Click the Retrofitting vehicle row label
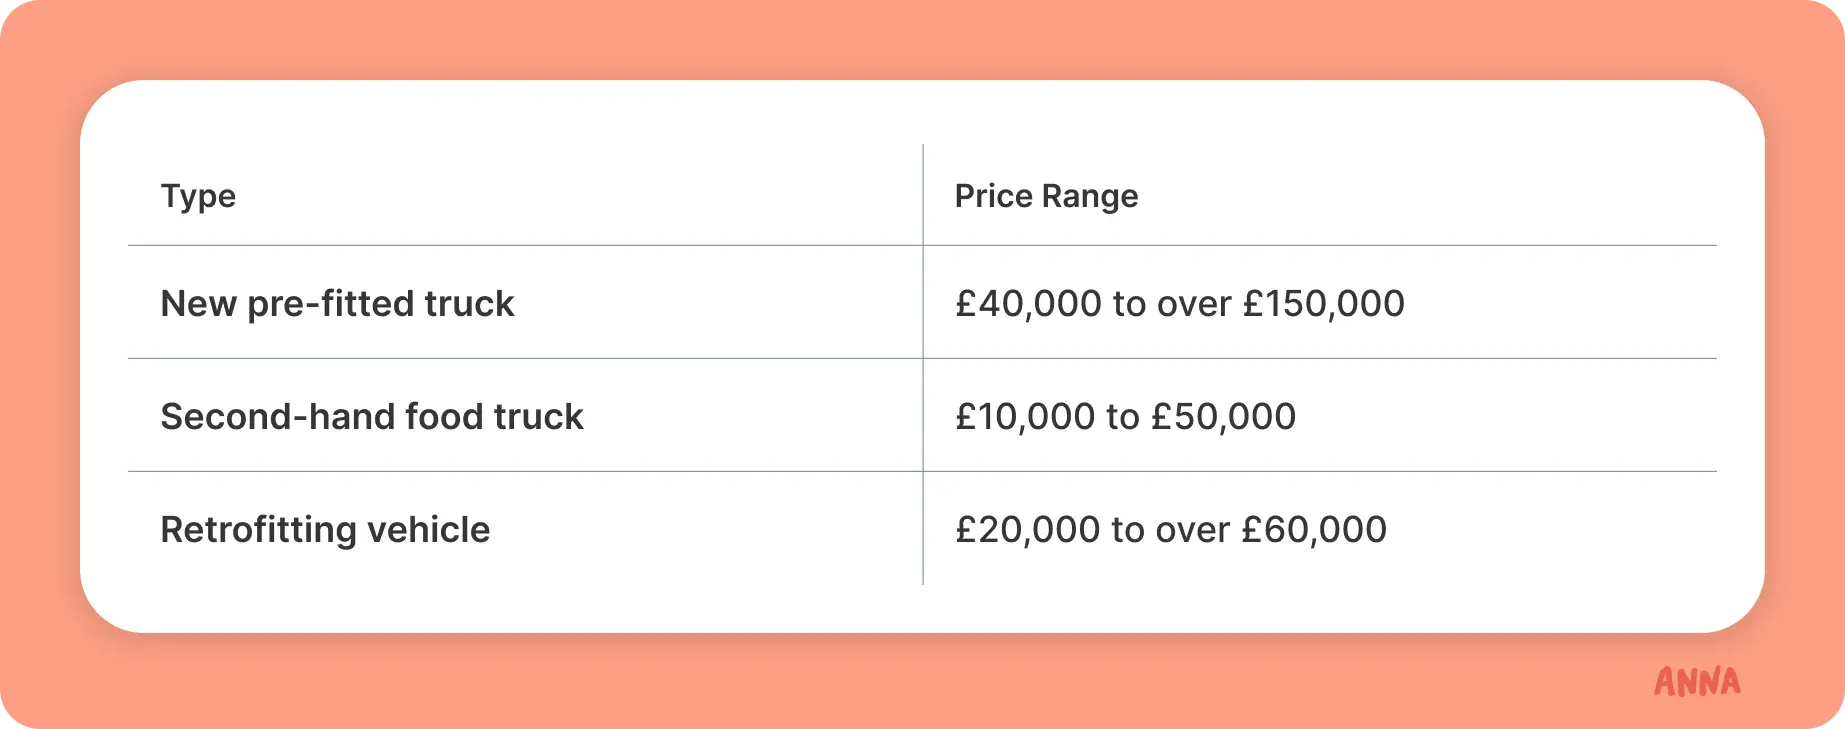Image resolution: width=1845 pixels, height=729 pixels. pos(325,530)
